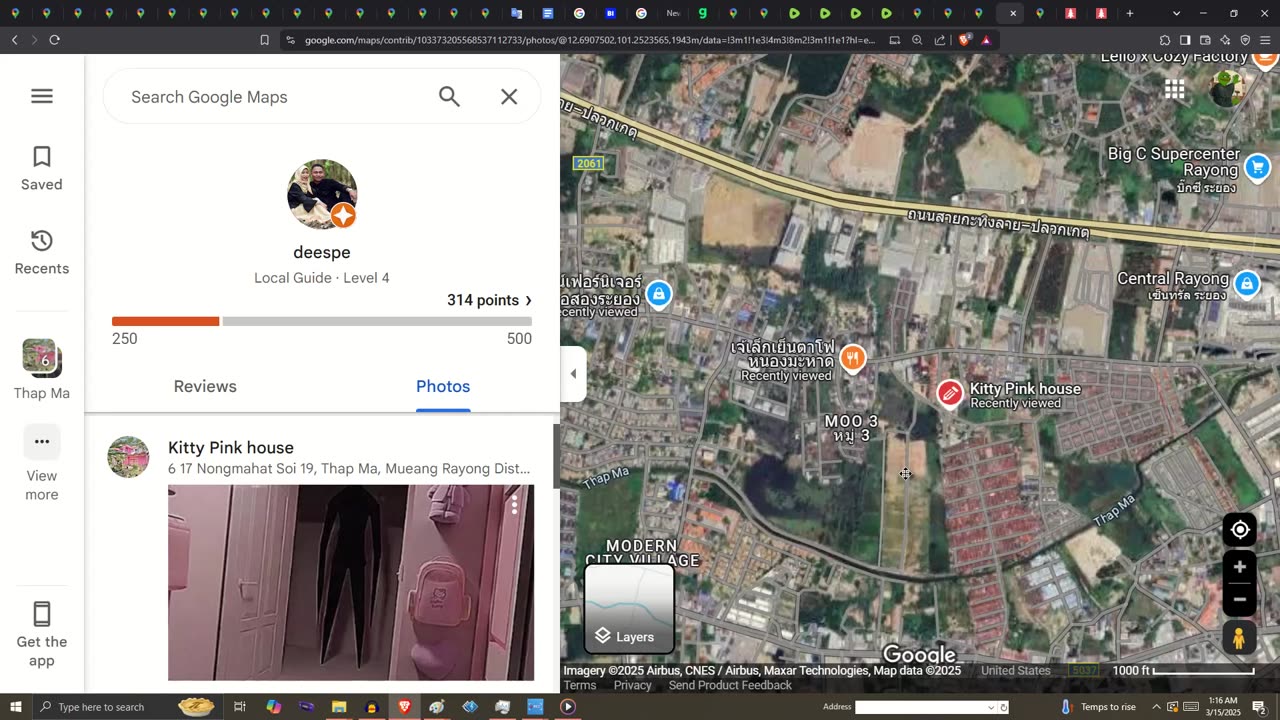Switch to the Reviews tab

point(205,386)
